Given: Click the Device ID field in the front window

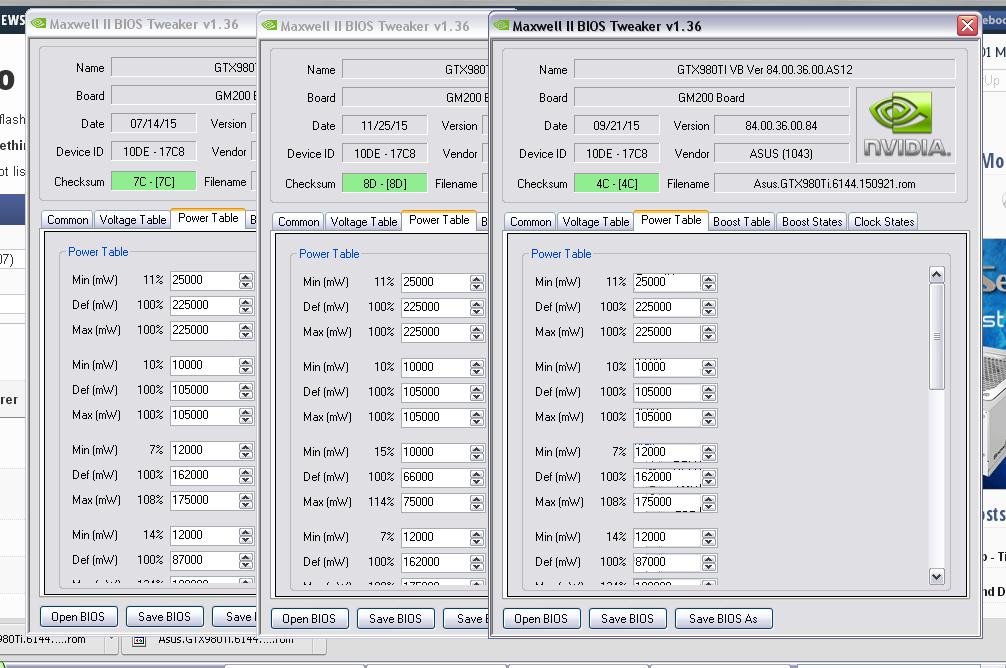Looking at the screenshot, I should 616,154.
